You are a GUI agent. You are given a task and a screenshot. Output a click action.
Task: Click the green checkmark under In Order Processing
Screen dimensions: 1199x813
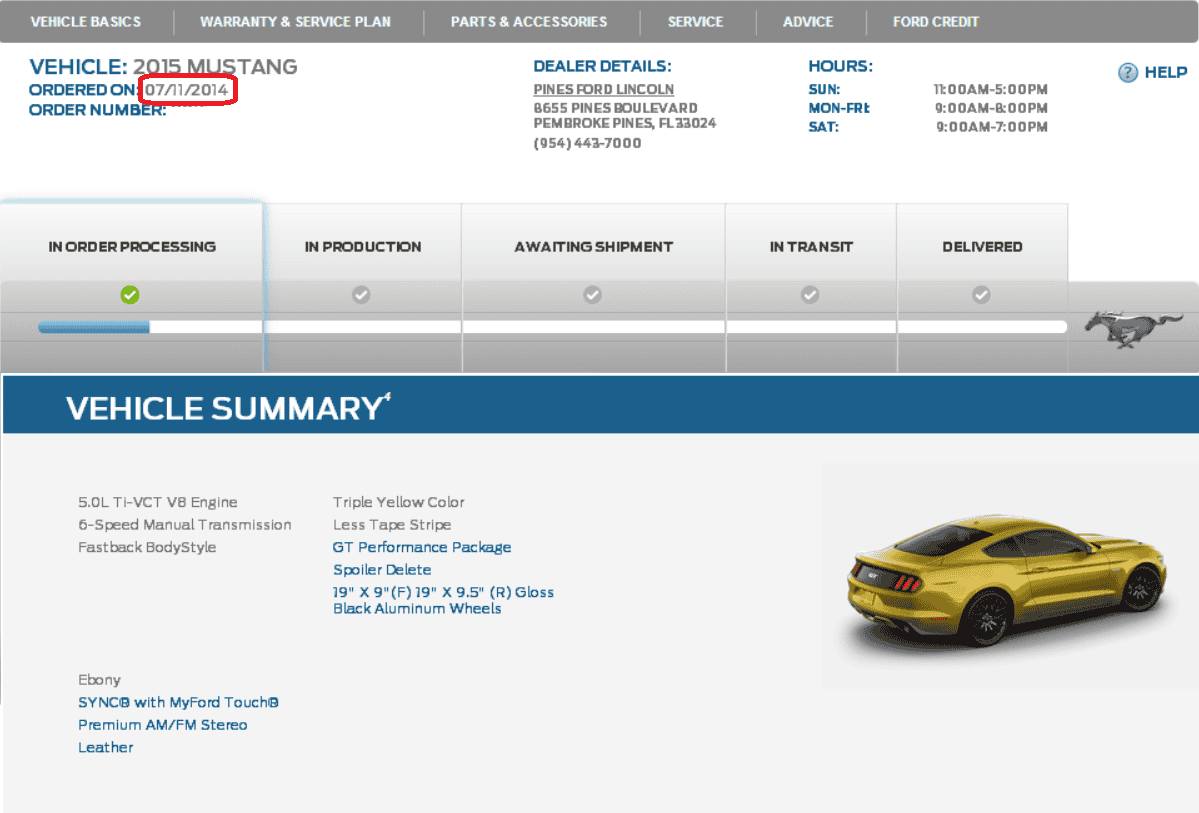tap(130, 294)
